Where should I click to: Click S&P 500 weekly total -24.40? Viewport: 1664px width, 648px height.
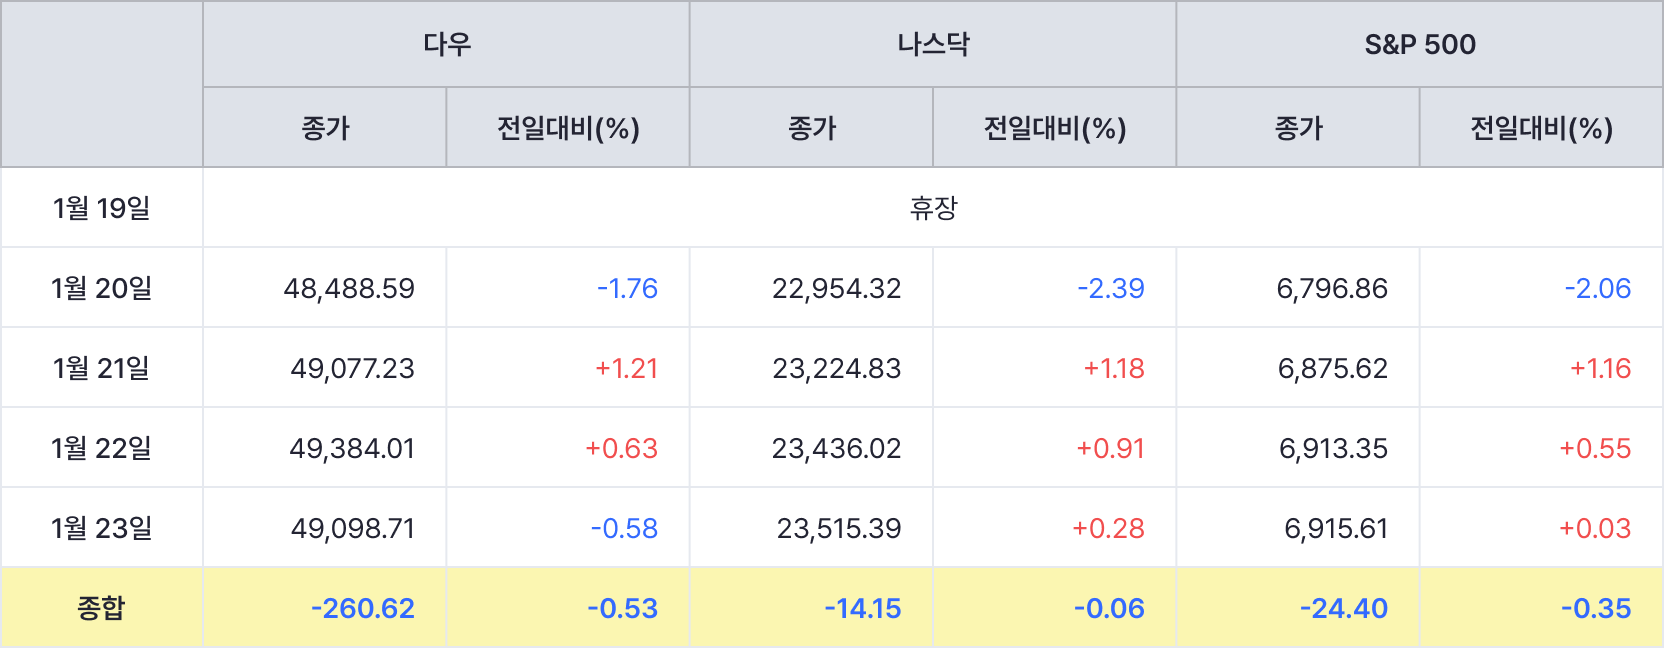click(x=1343, y=608)
